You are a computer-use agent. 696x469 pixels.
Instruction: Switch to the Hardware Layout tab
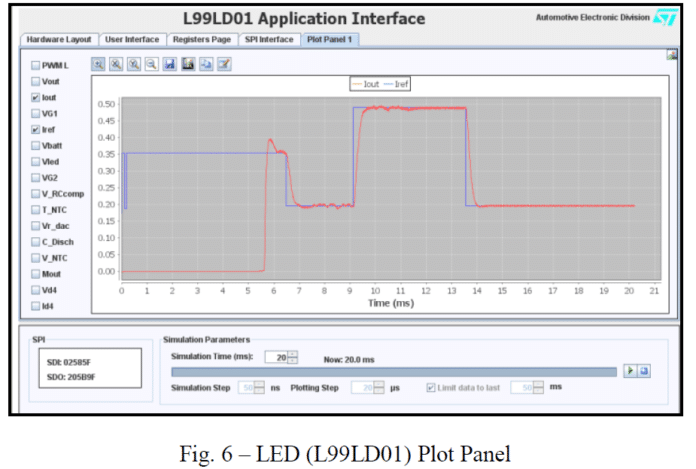(x=58, y=39)
